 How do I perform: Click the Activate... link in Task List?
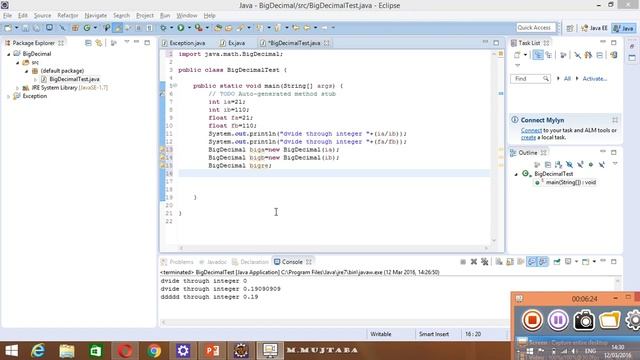tap(594, 79)
